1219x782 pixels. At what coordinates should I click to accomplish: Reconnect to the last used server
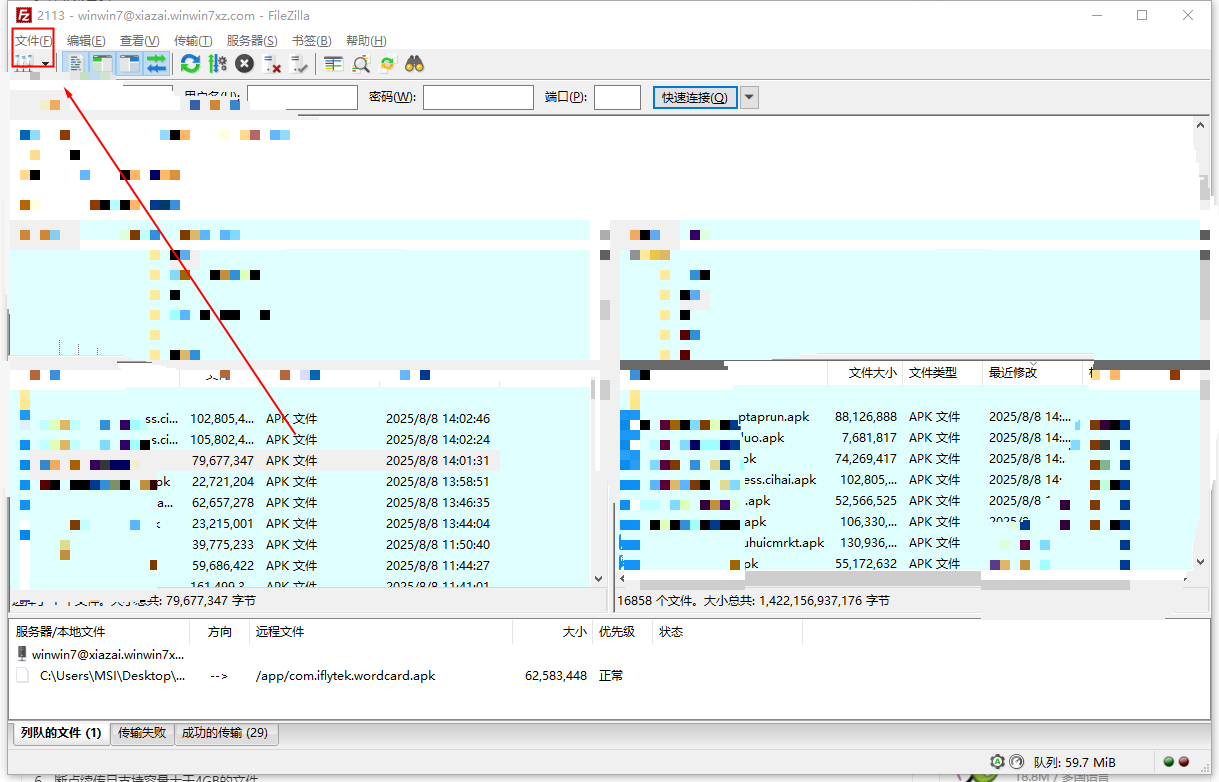pyautogui.click(x=297, y=63)
